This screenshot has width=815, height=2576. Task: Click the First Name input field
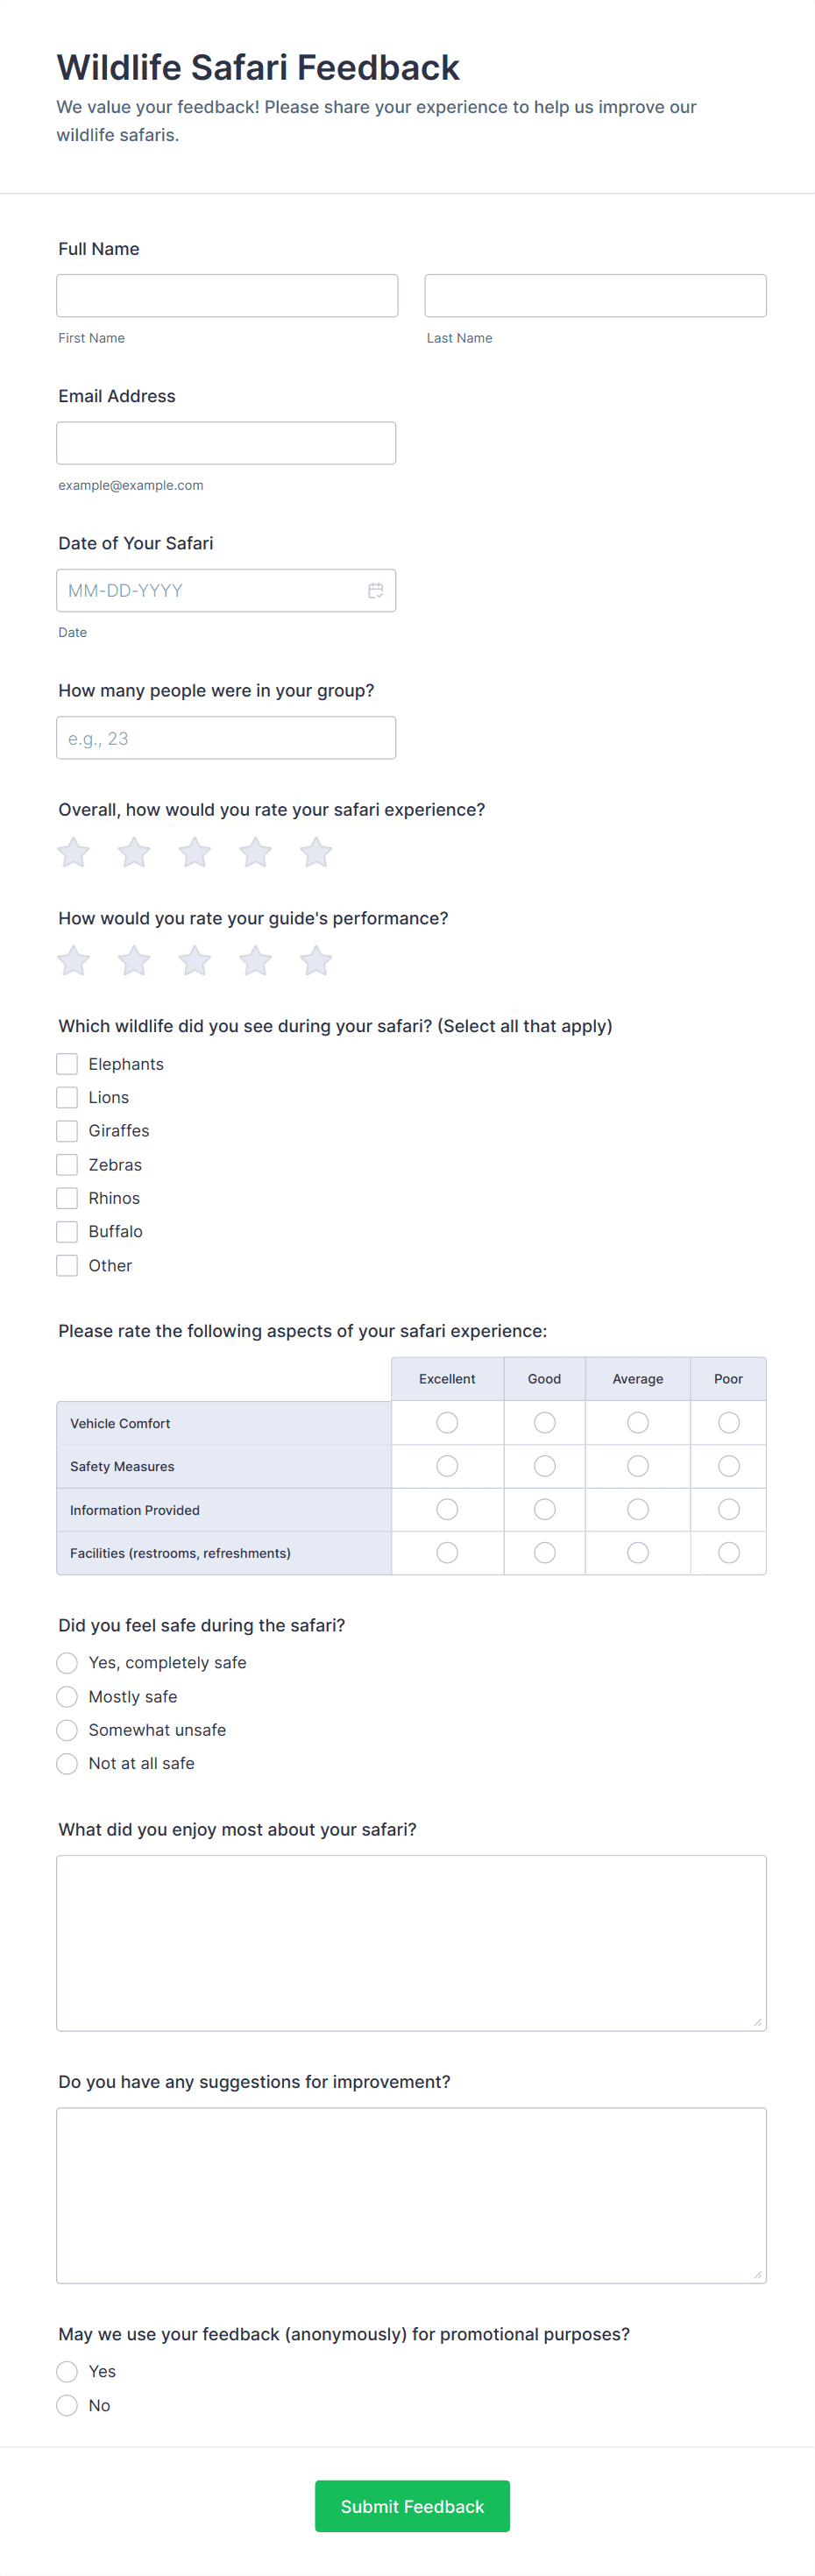[226, 295]
